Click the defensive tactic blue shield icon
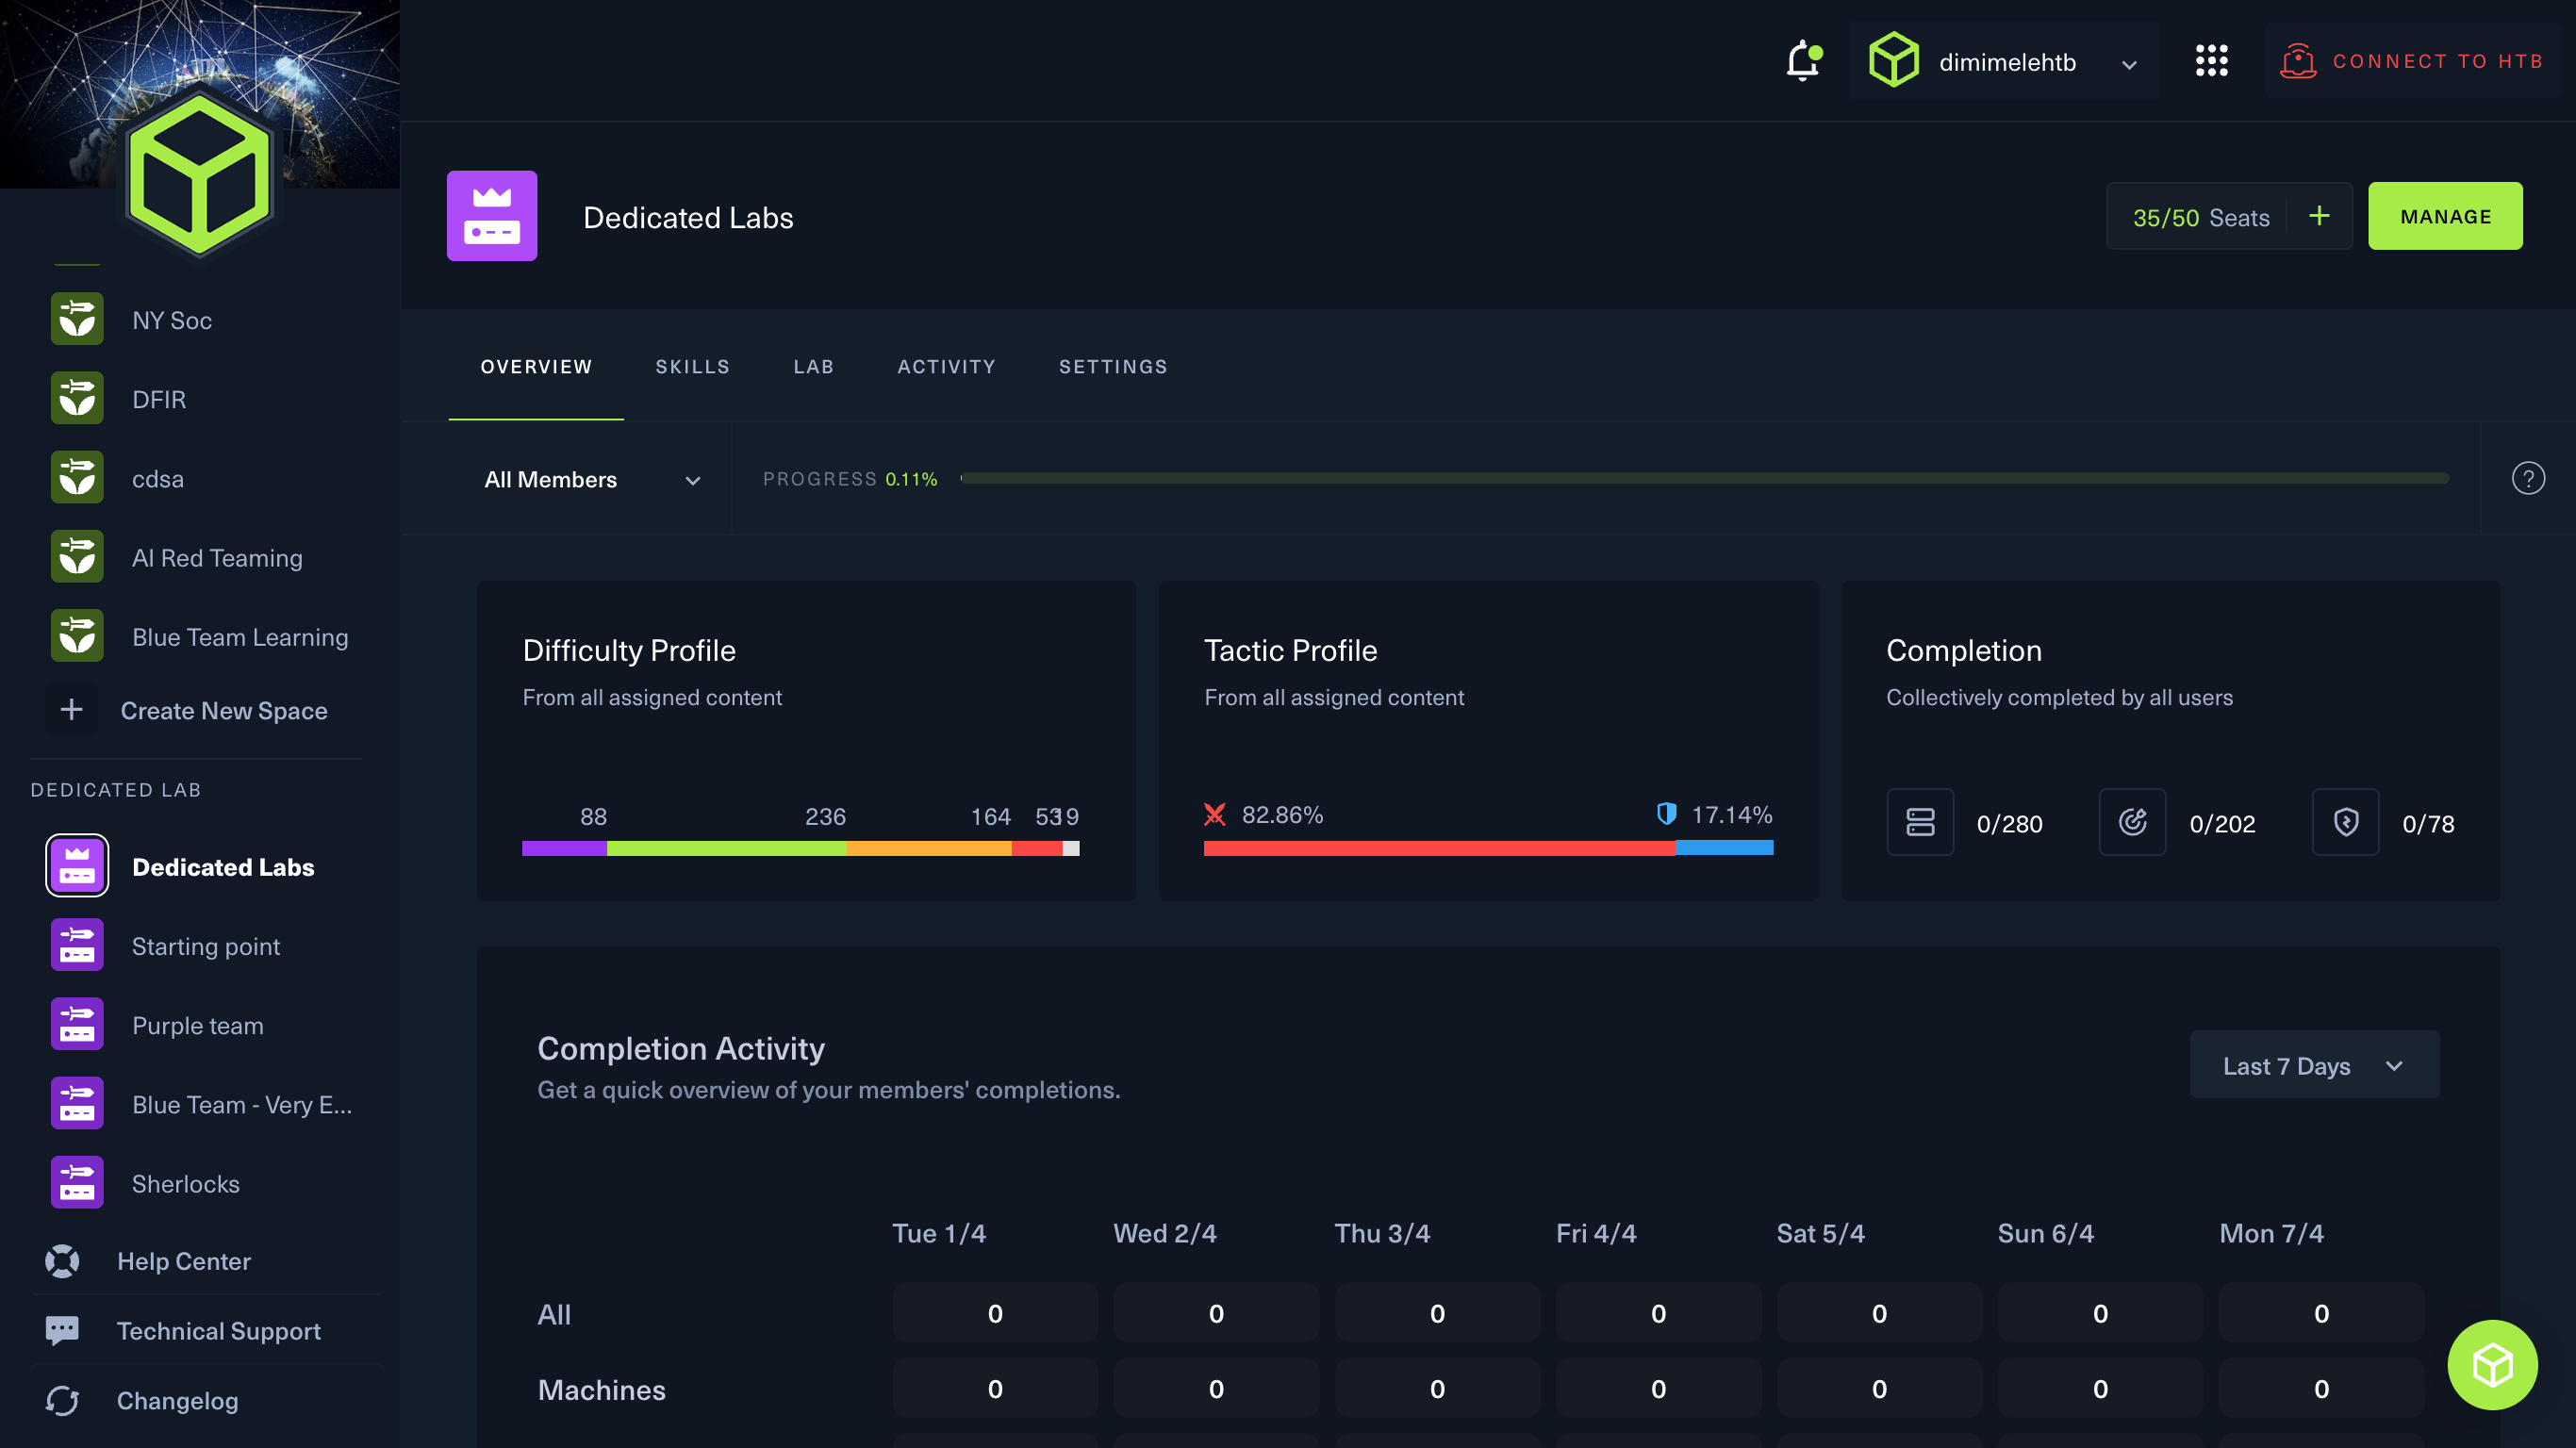 [x=1666, y=814]
